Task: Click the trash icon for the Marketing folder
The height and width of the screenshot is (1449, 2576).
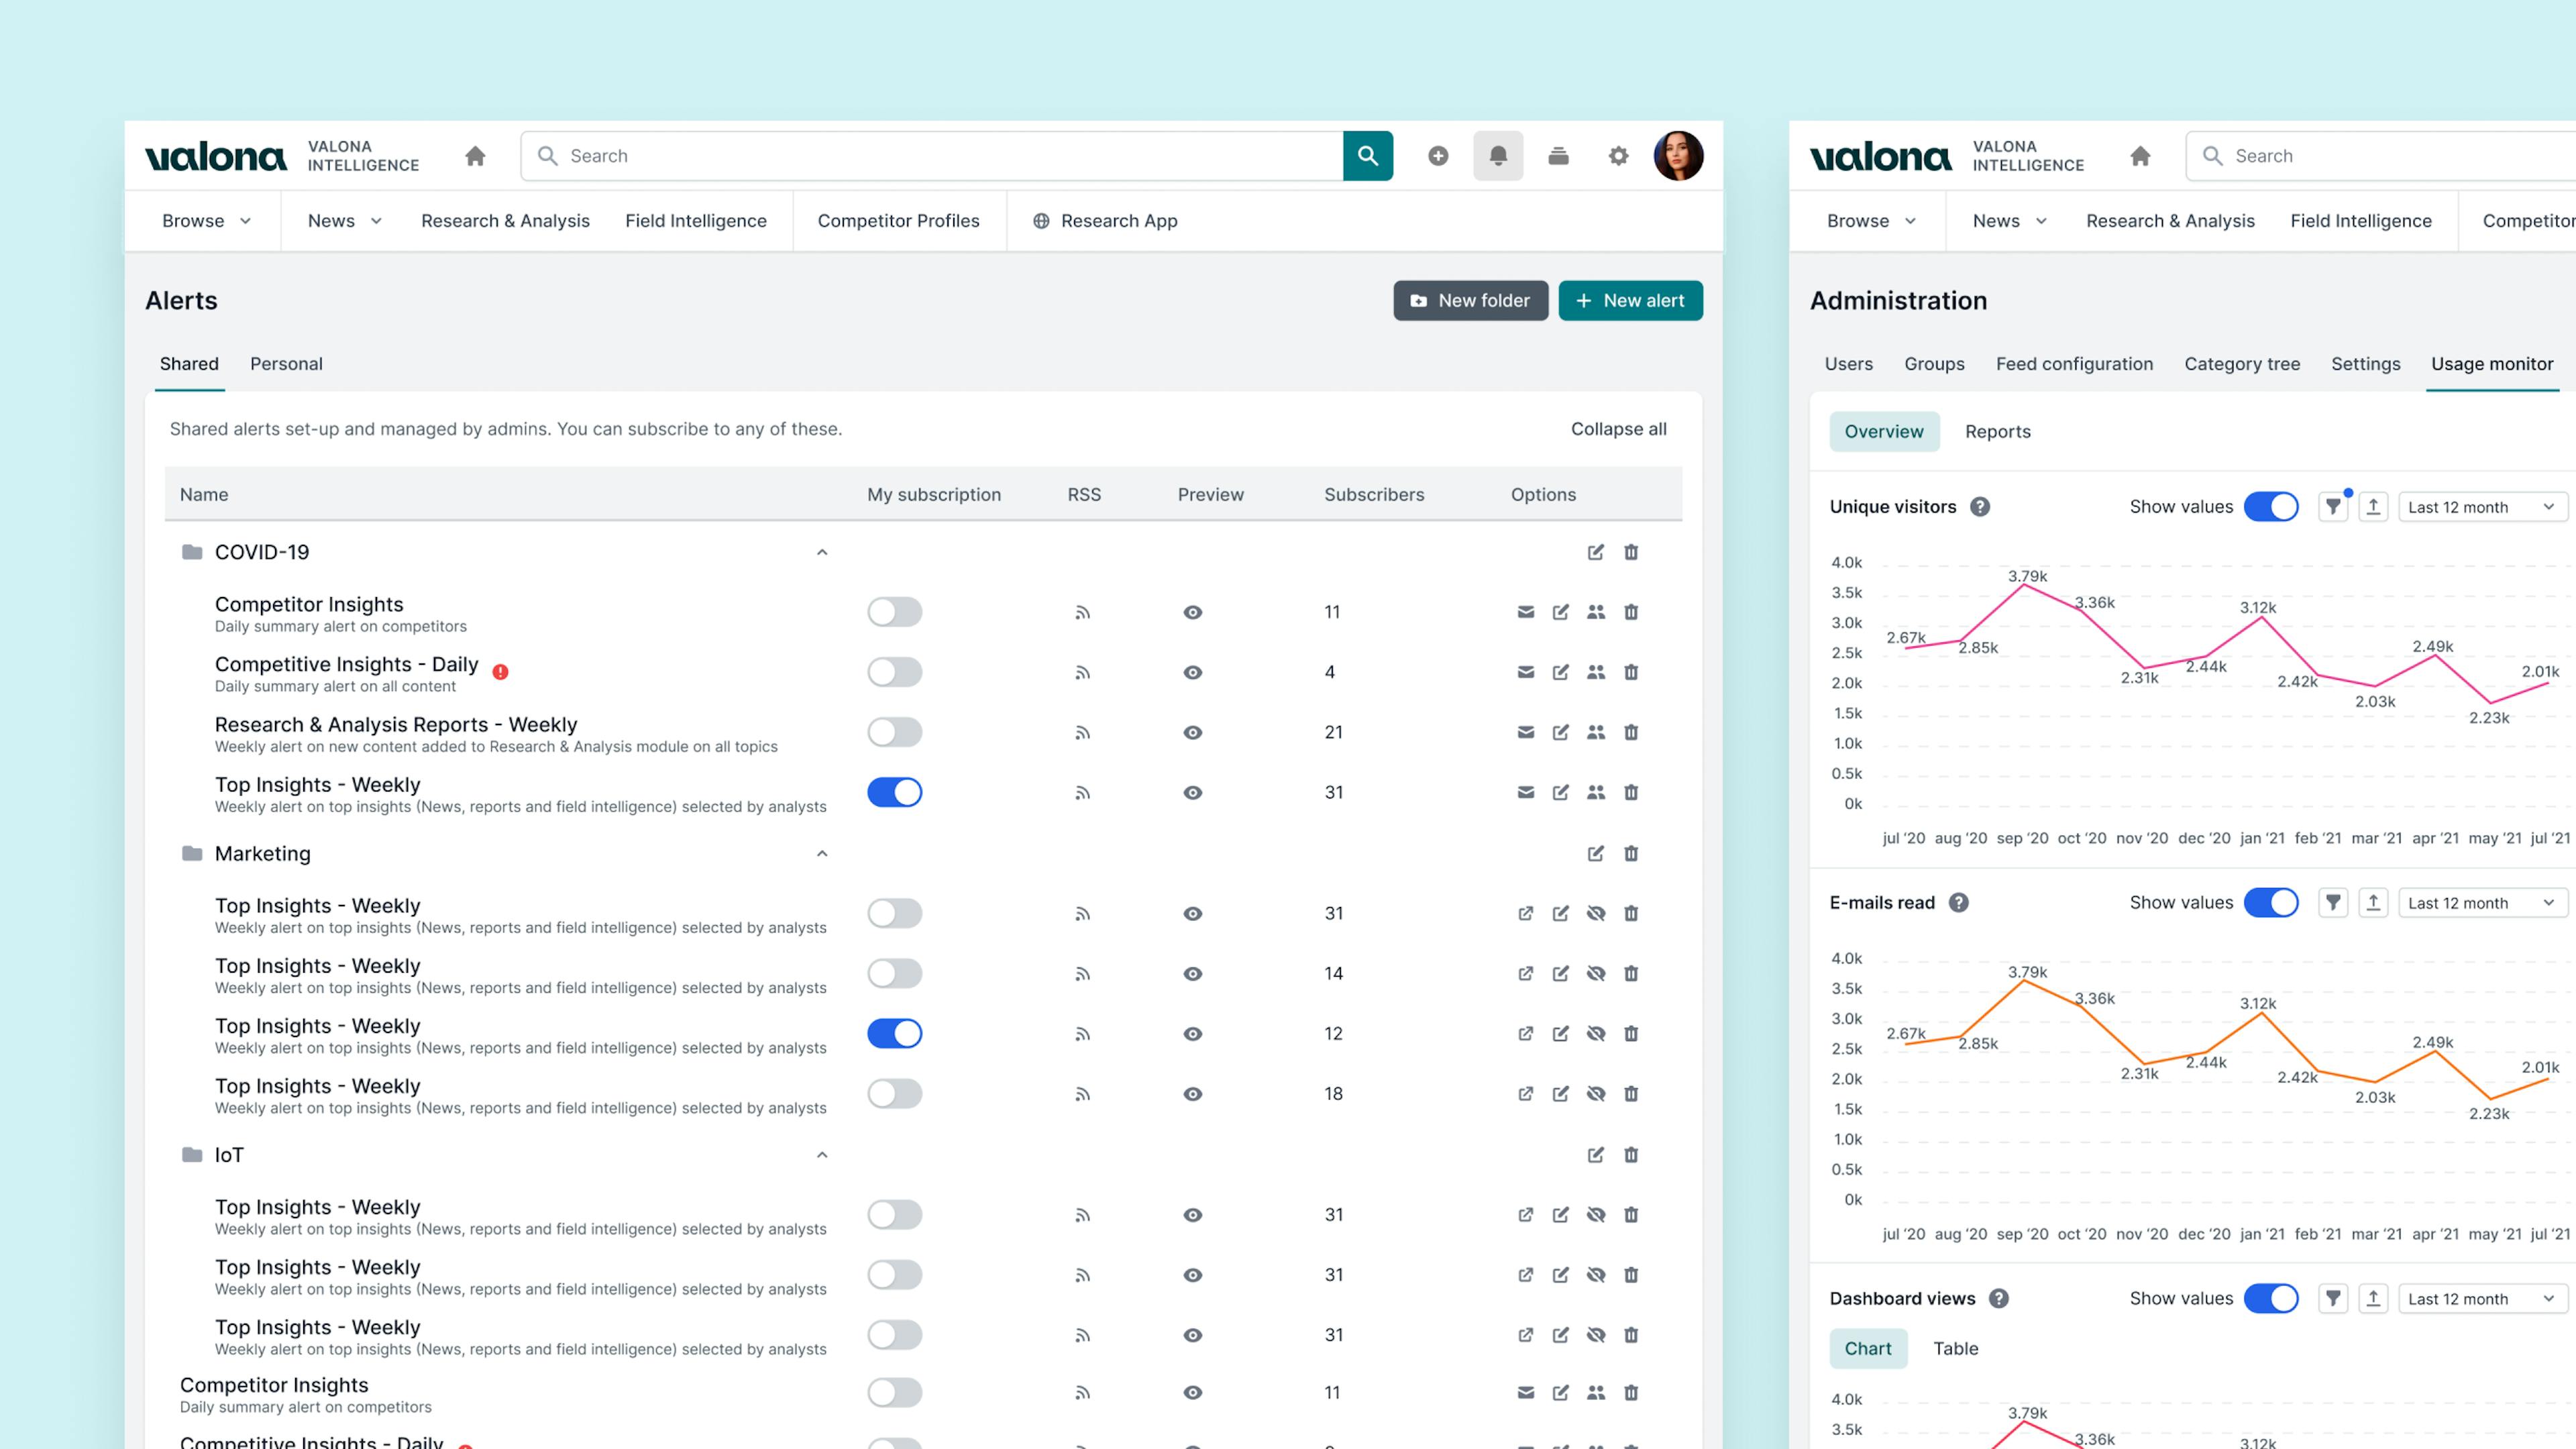Action: pyautogui.click(x=1631, y=853)
